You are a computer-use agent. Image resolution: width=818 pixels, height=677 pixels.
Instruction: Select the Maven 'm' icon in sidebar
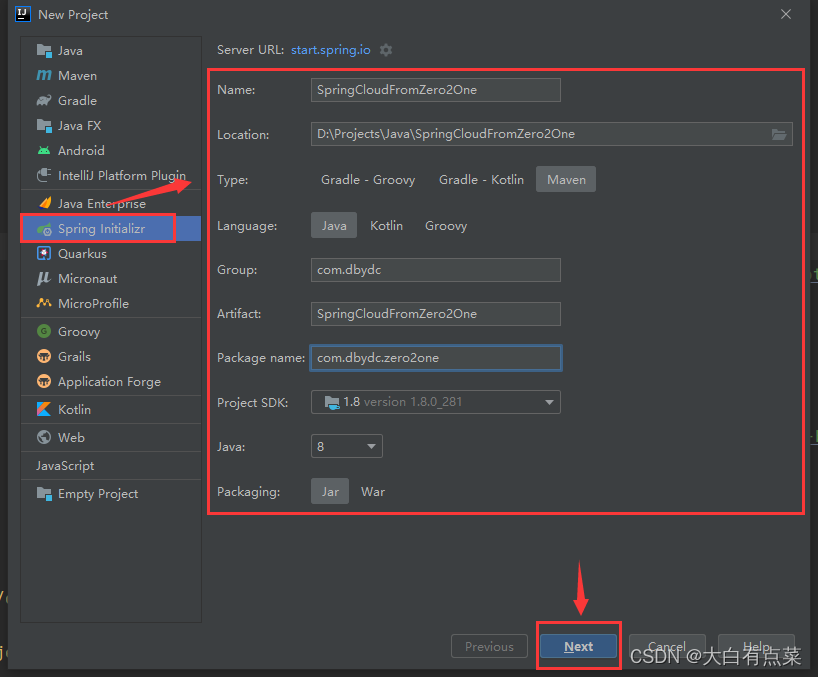pos(44,76)
